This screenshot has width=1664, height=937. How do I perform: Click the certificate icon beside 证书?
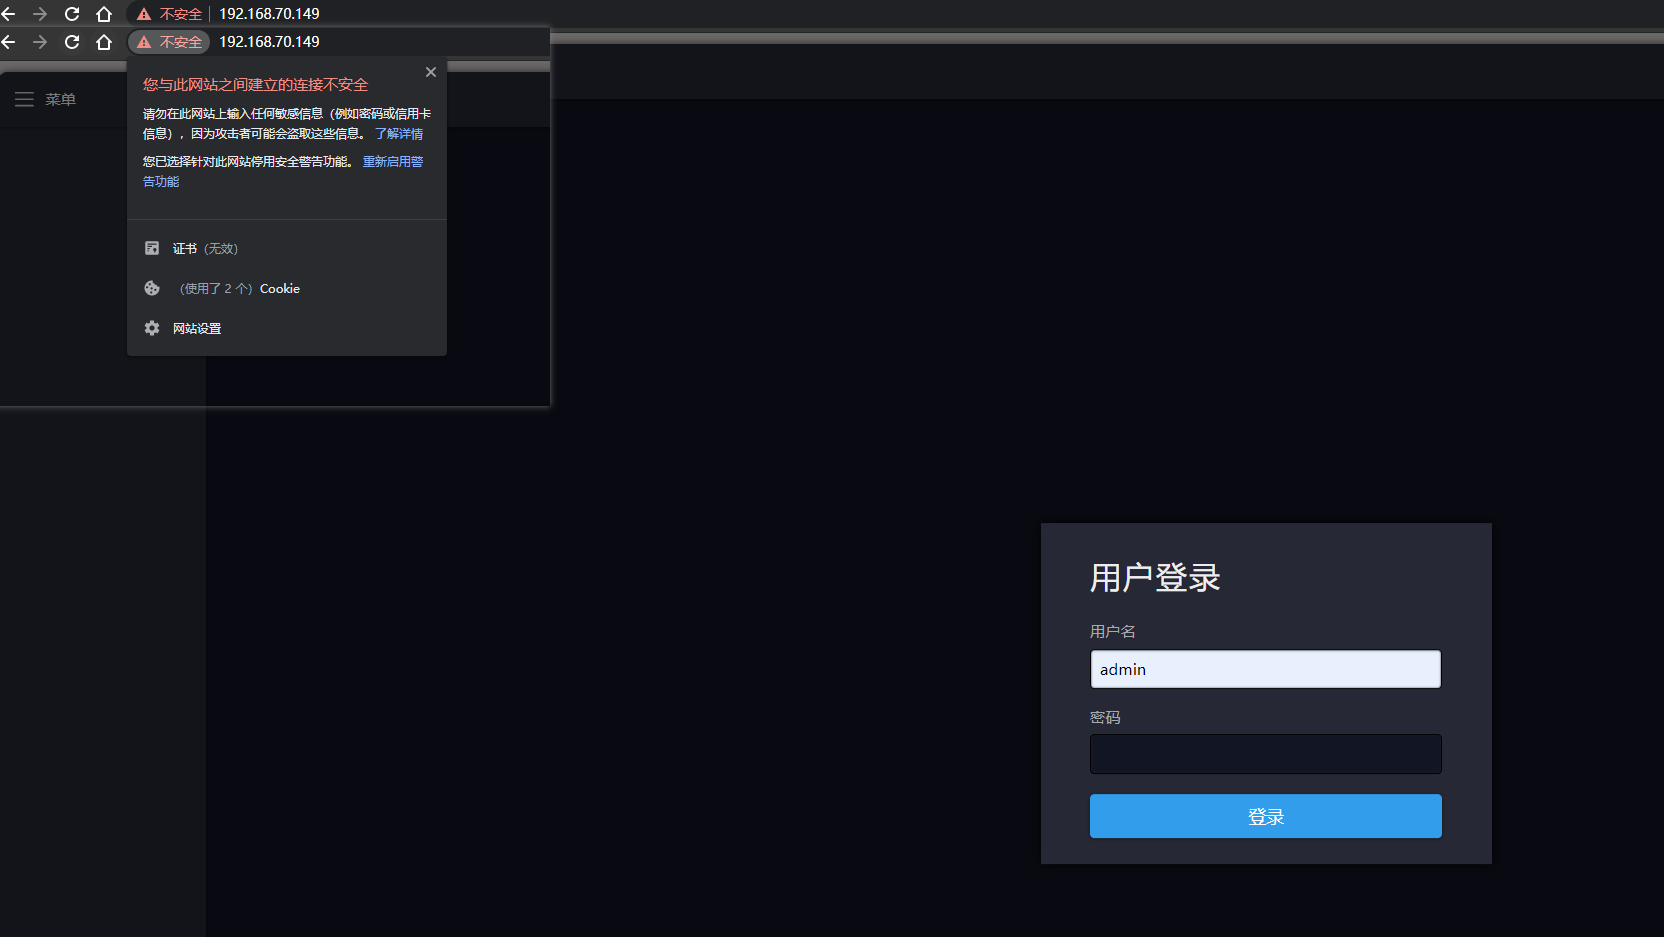tap(152, 248)
